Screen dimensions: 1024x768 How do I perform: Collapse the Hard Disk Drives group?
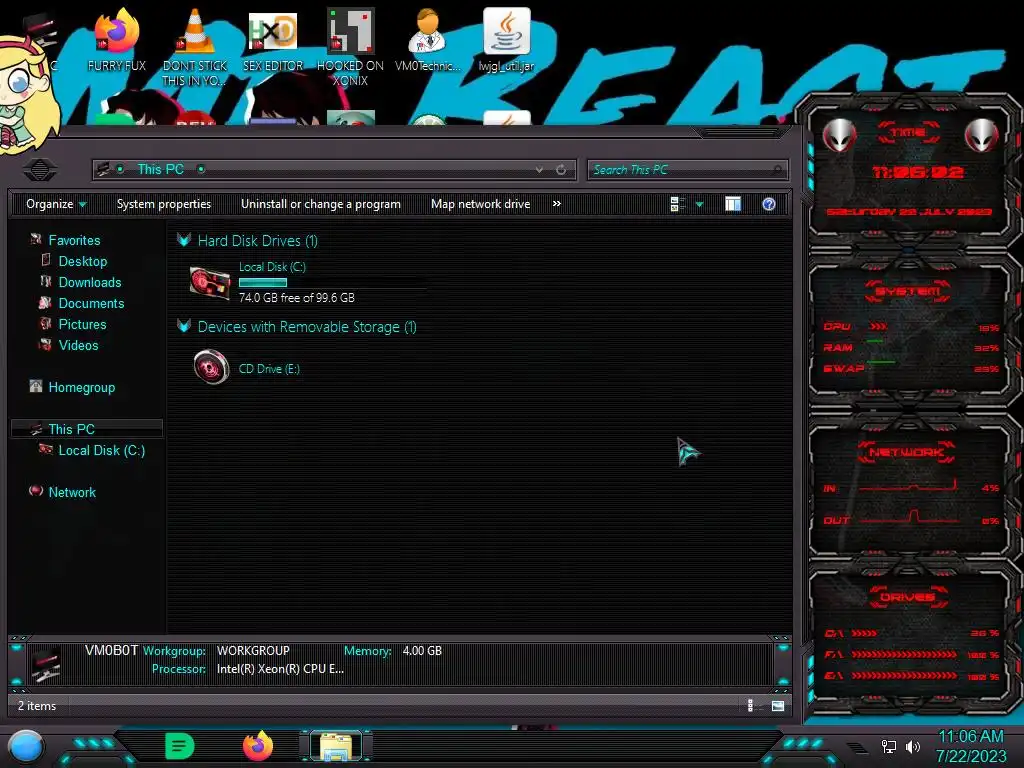(184, 240)
